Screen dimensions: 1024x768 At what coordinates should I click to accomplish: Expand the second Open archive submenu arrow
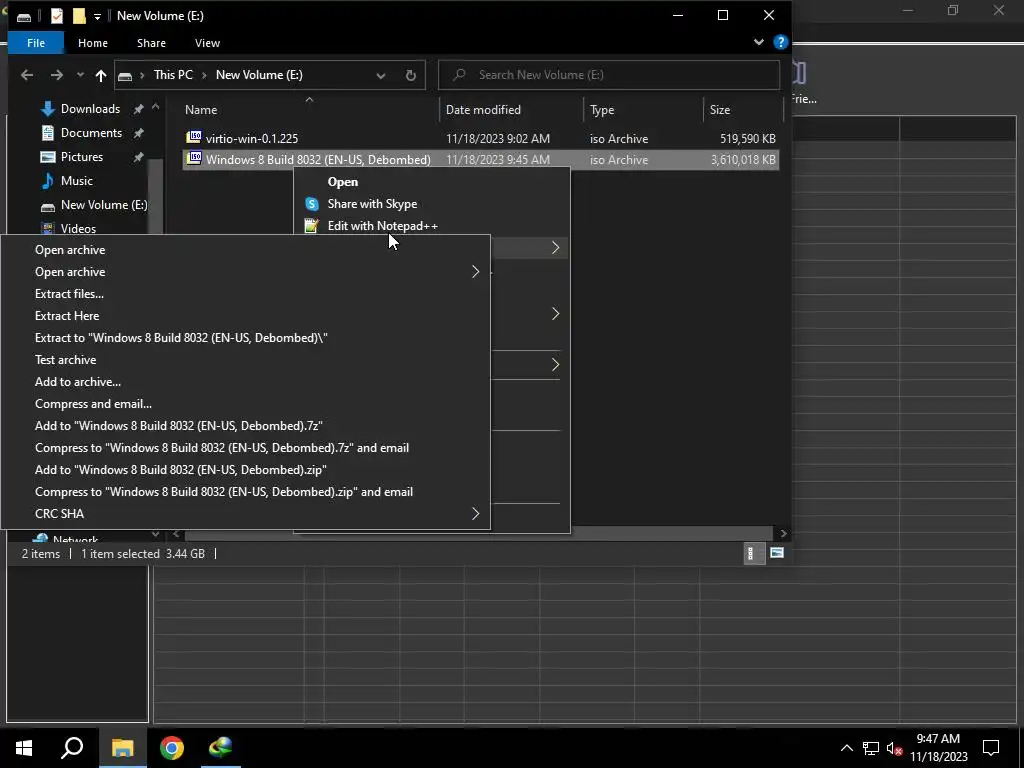(475, 272)
